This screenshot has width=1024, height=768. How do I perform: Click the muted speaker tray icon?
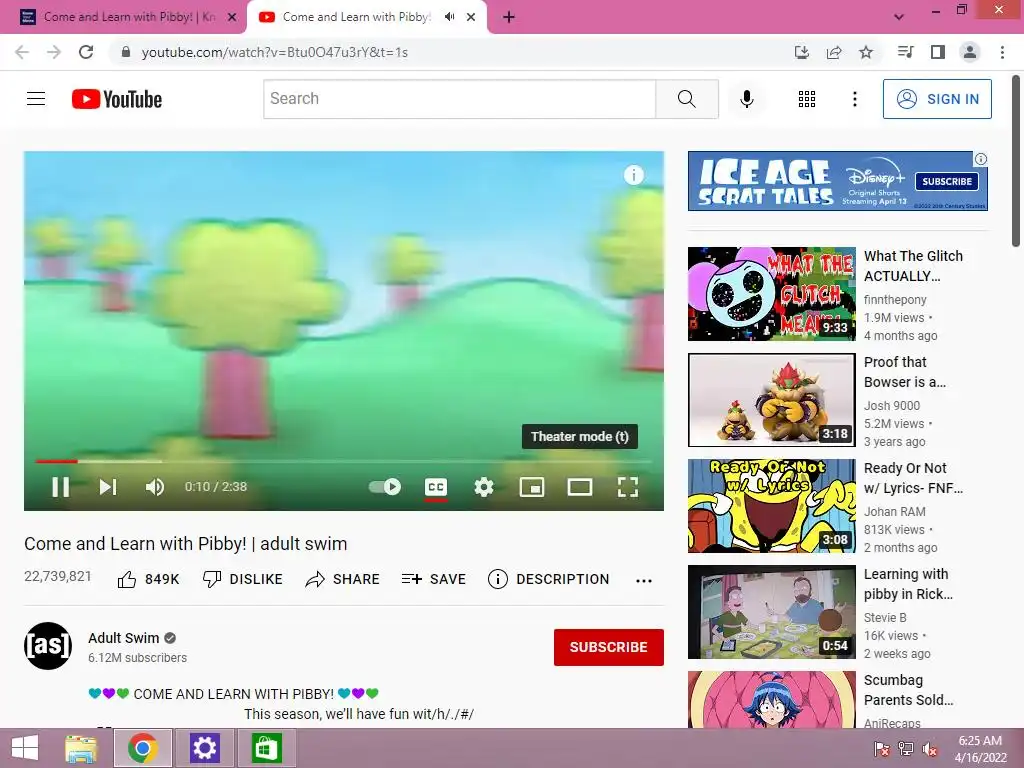tap(930, 749)
